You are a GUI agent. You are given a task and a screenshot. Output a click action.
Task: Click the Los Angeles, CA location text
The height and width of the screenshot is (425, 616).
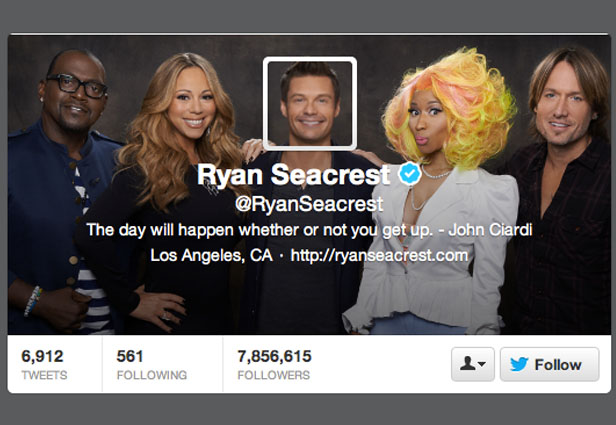pos(211,255)
